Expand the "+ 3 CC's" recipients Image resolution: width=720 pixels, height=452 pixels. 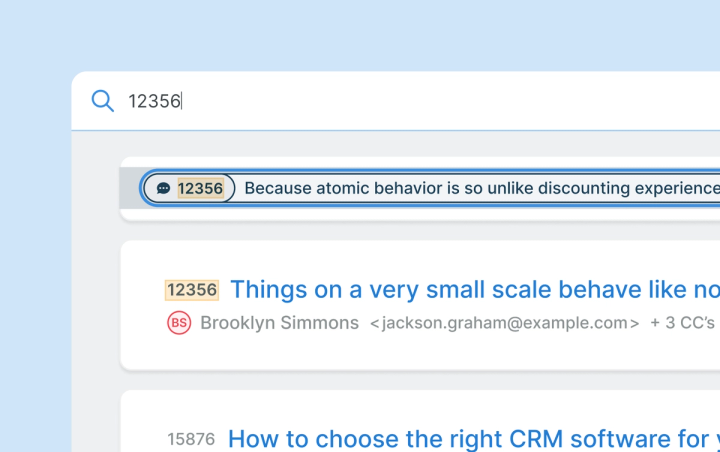682,323
